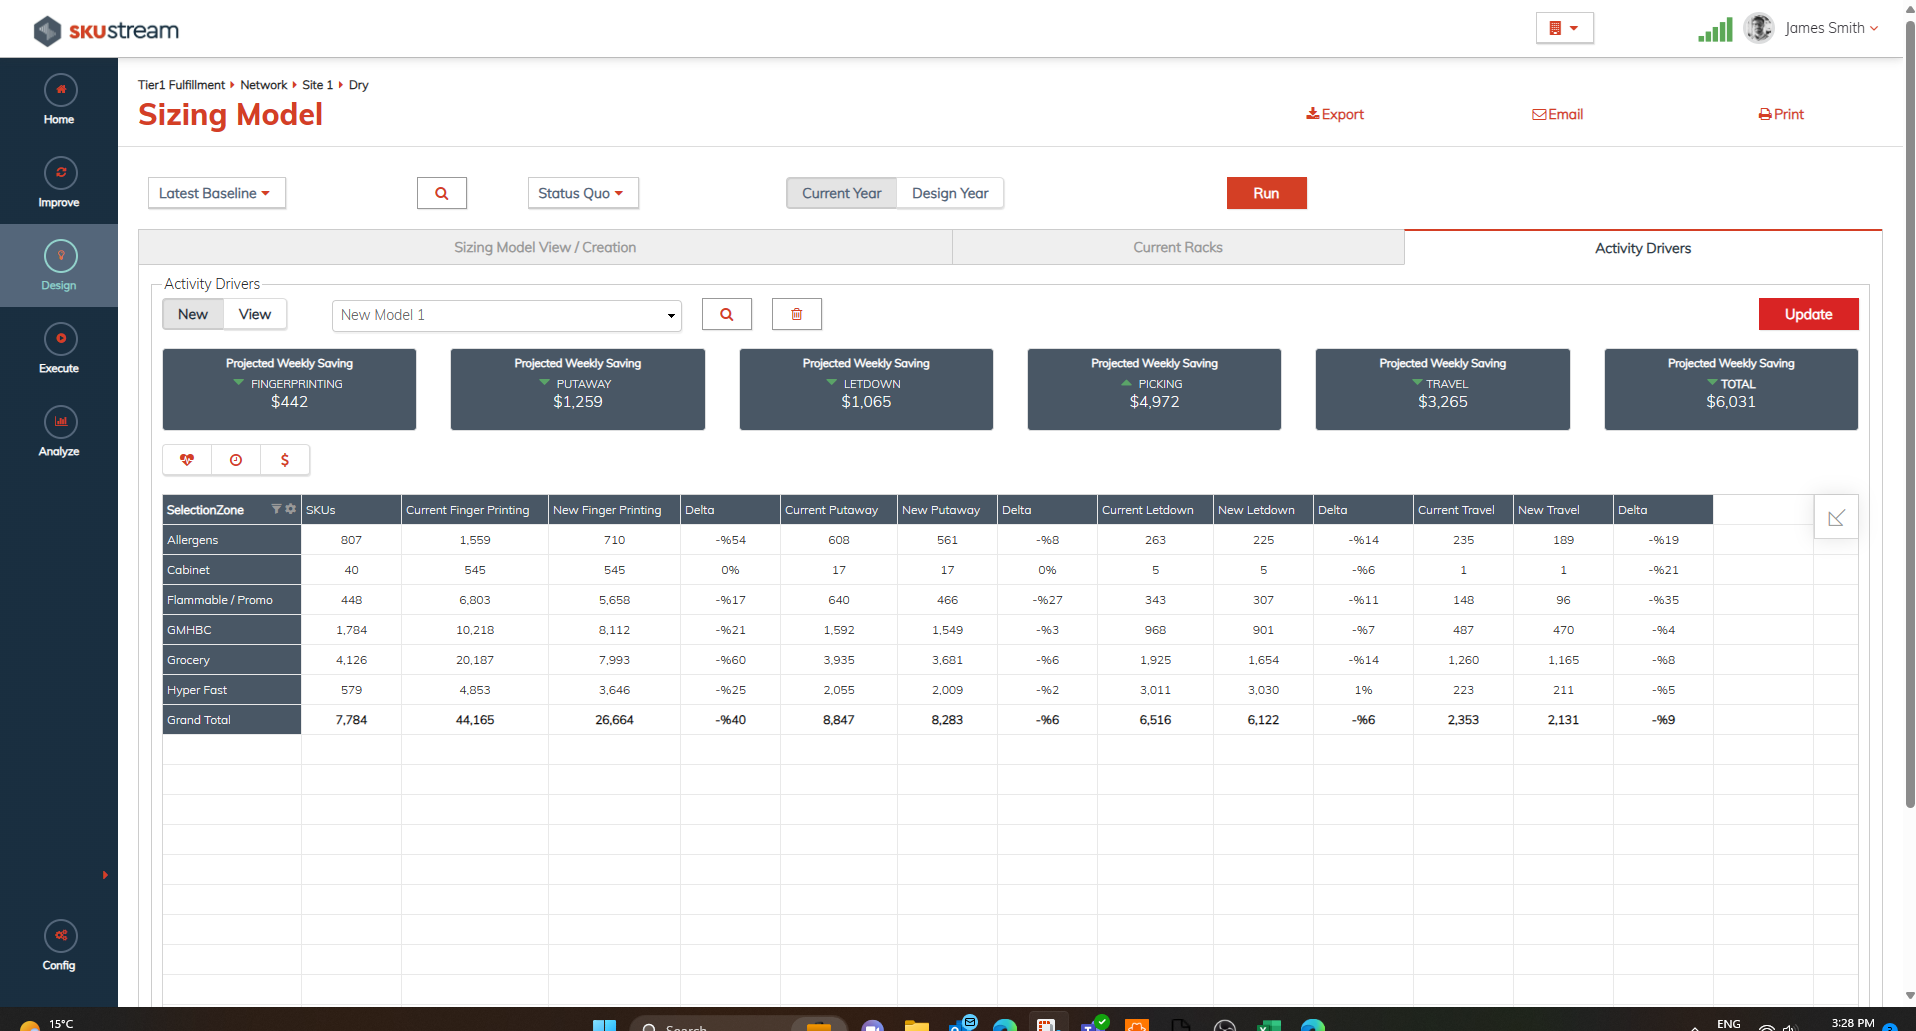Open the Improve section in the sidebar
Image resolution: width=1916 pixels, height=1031 pixels.
tap(59, 183)
